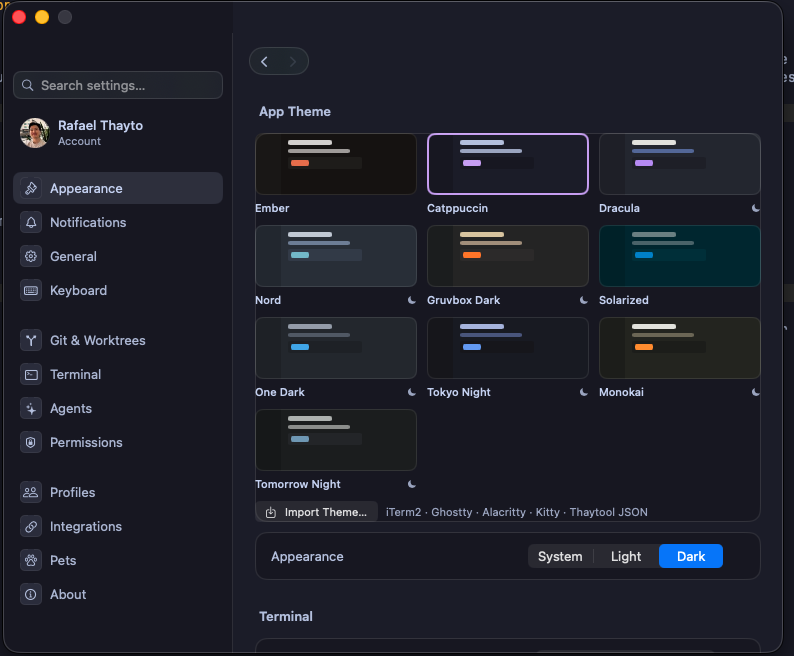Click the Permissions shield icon
Viewport: 794px width, 656px height.
tap(31, 442)
